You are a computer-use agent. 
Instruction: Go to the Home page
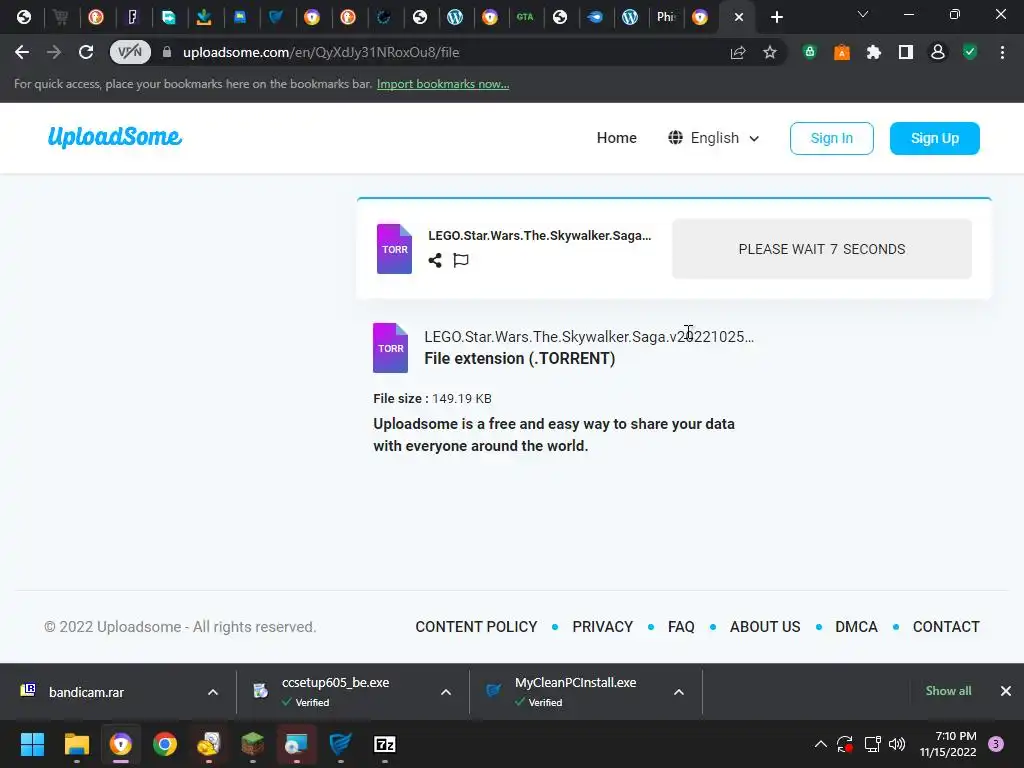[x=616, y=138]
